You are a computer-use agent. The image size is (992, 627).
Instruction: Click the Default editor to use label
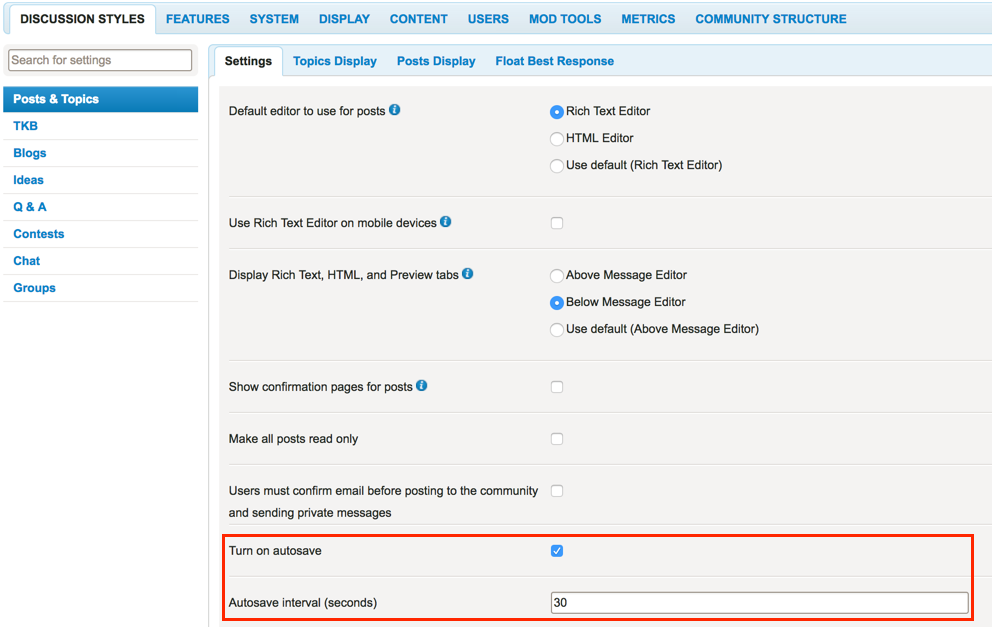coord(307,111)
